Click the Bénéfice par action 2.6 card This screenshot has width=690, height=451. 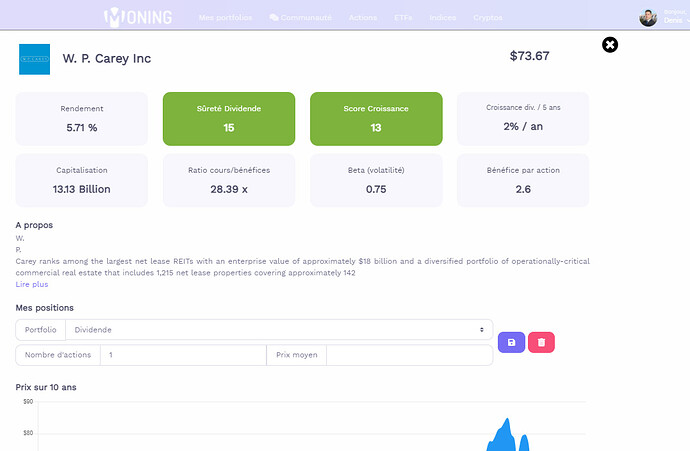point(523,180)
